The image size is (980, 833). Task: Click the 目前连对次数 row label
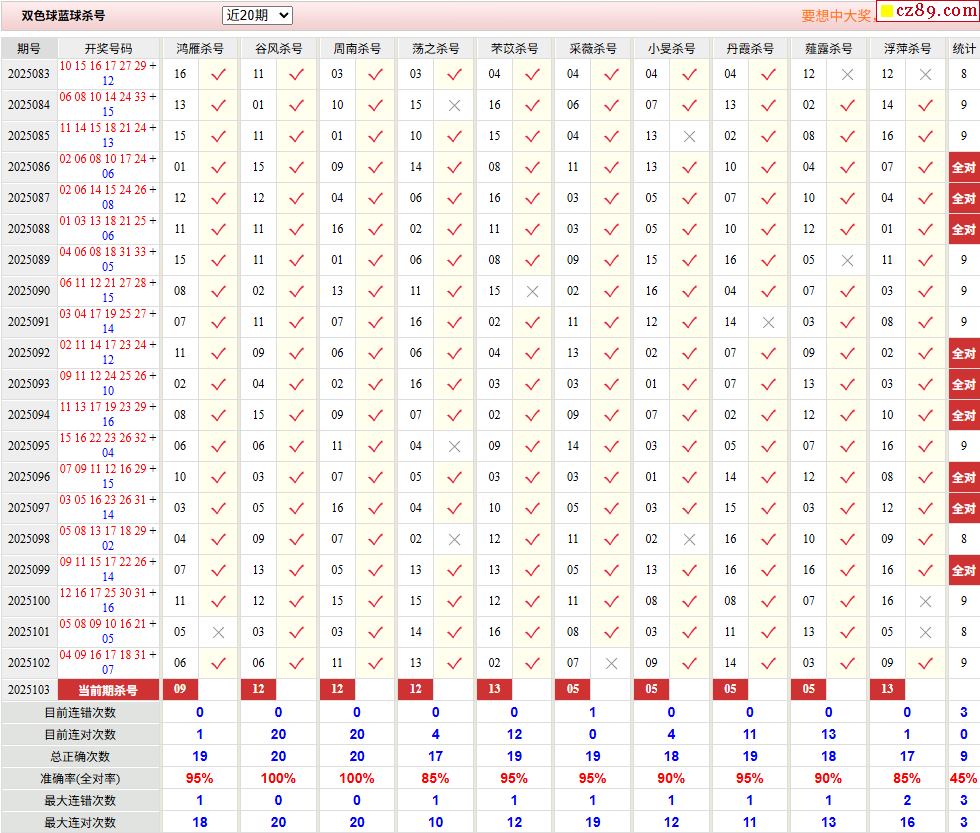pos(80,734)
